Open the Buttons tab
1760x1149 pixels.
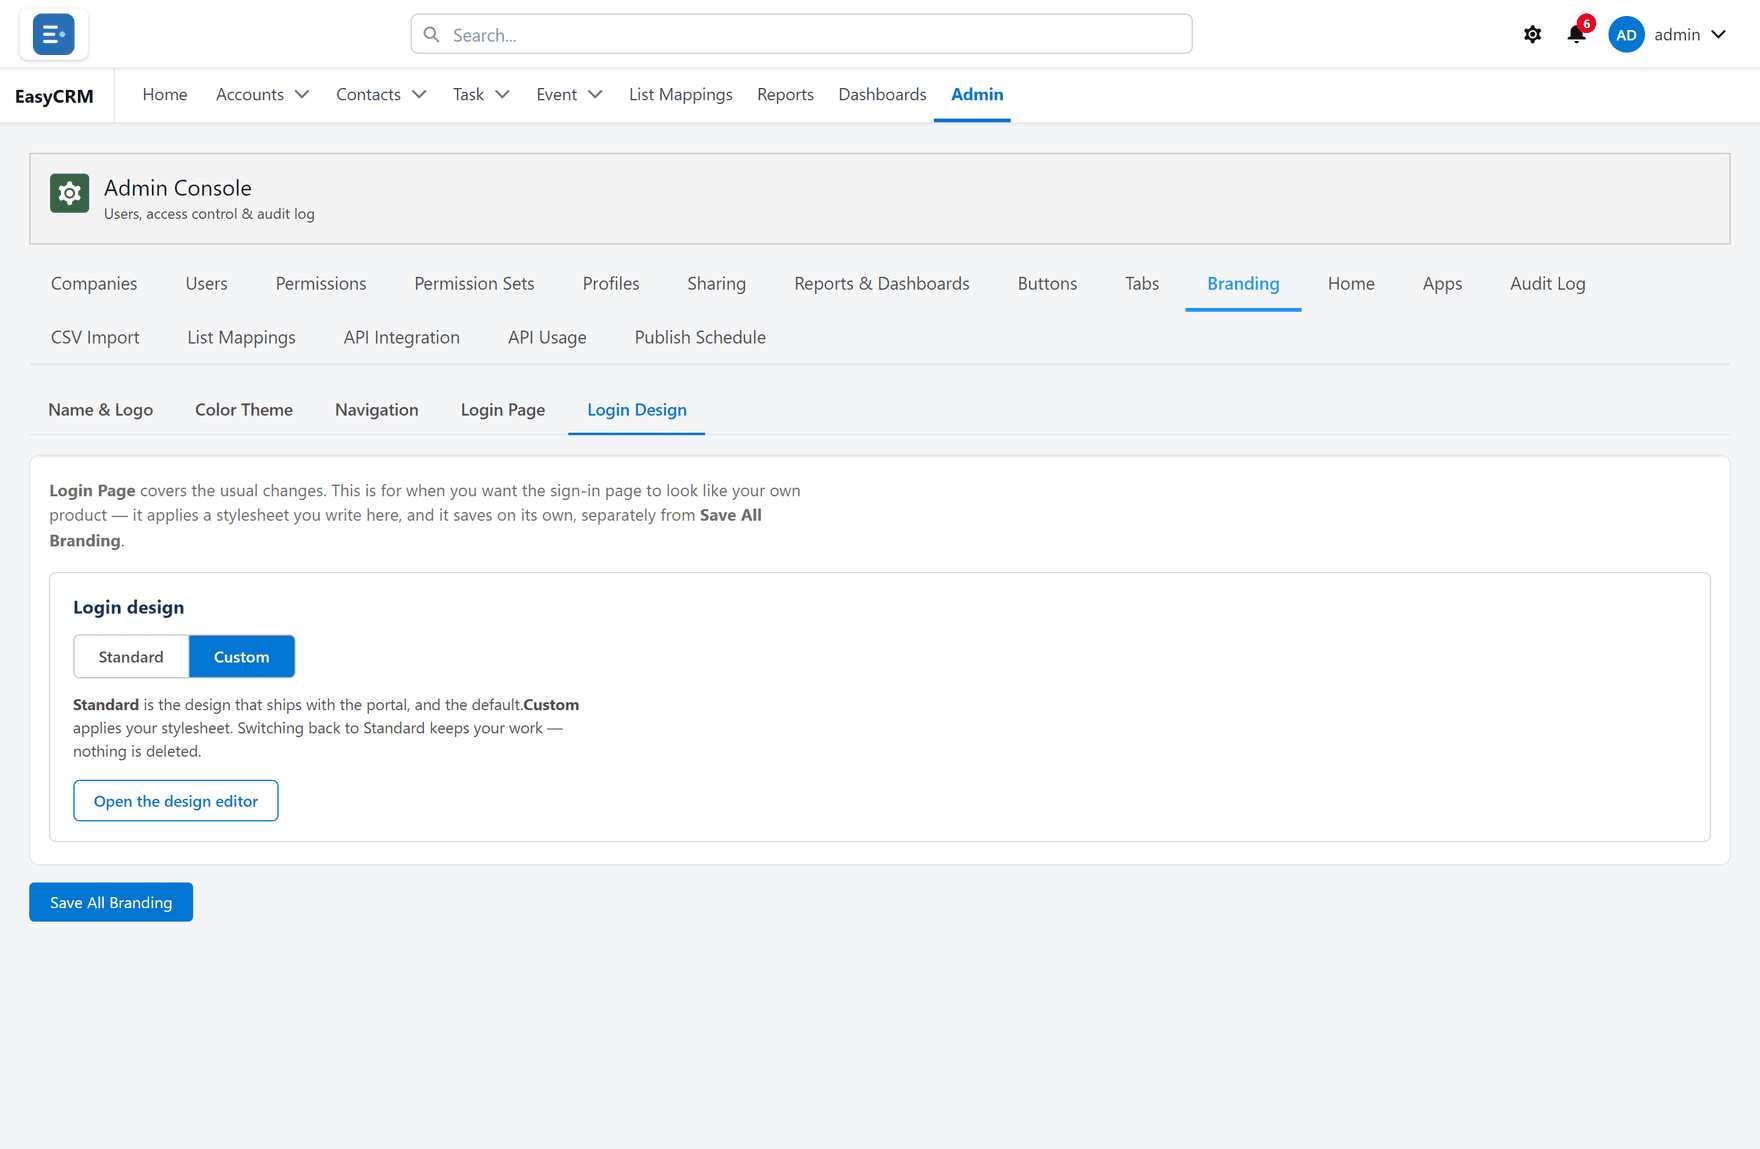pos(1047,284)
